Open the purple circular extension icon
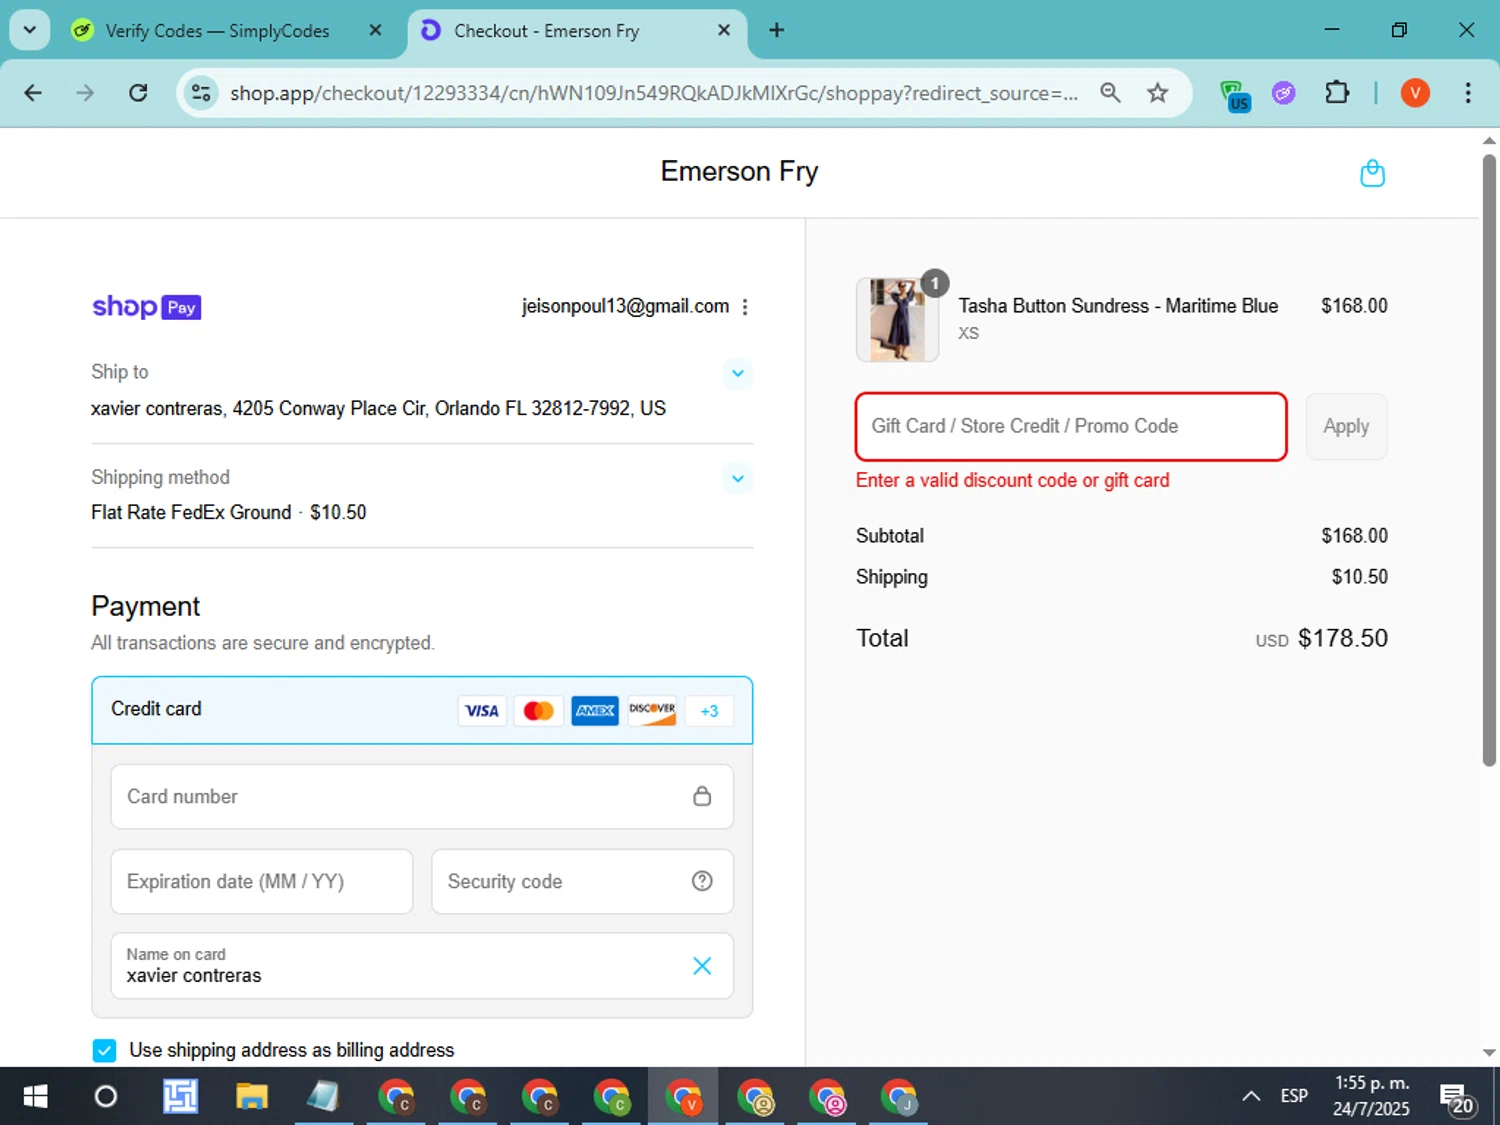The image size is (1500, 1125). (x=1284, y=93)
